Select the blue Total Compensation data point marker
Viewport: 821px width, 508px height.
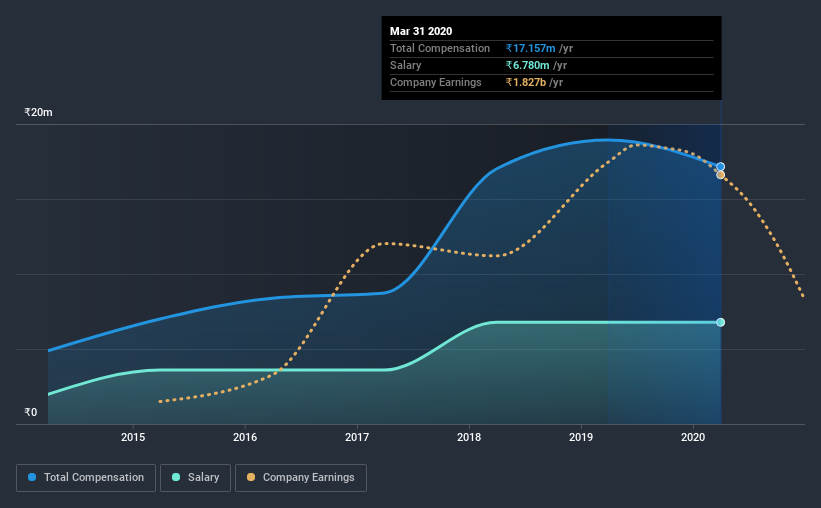point(720,167)
